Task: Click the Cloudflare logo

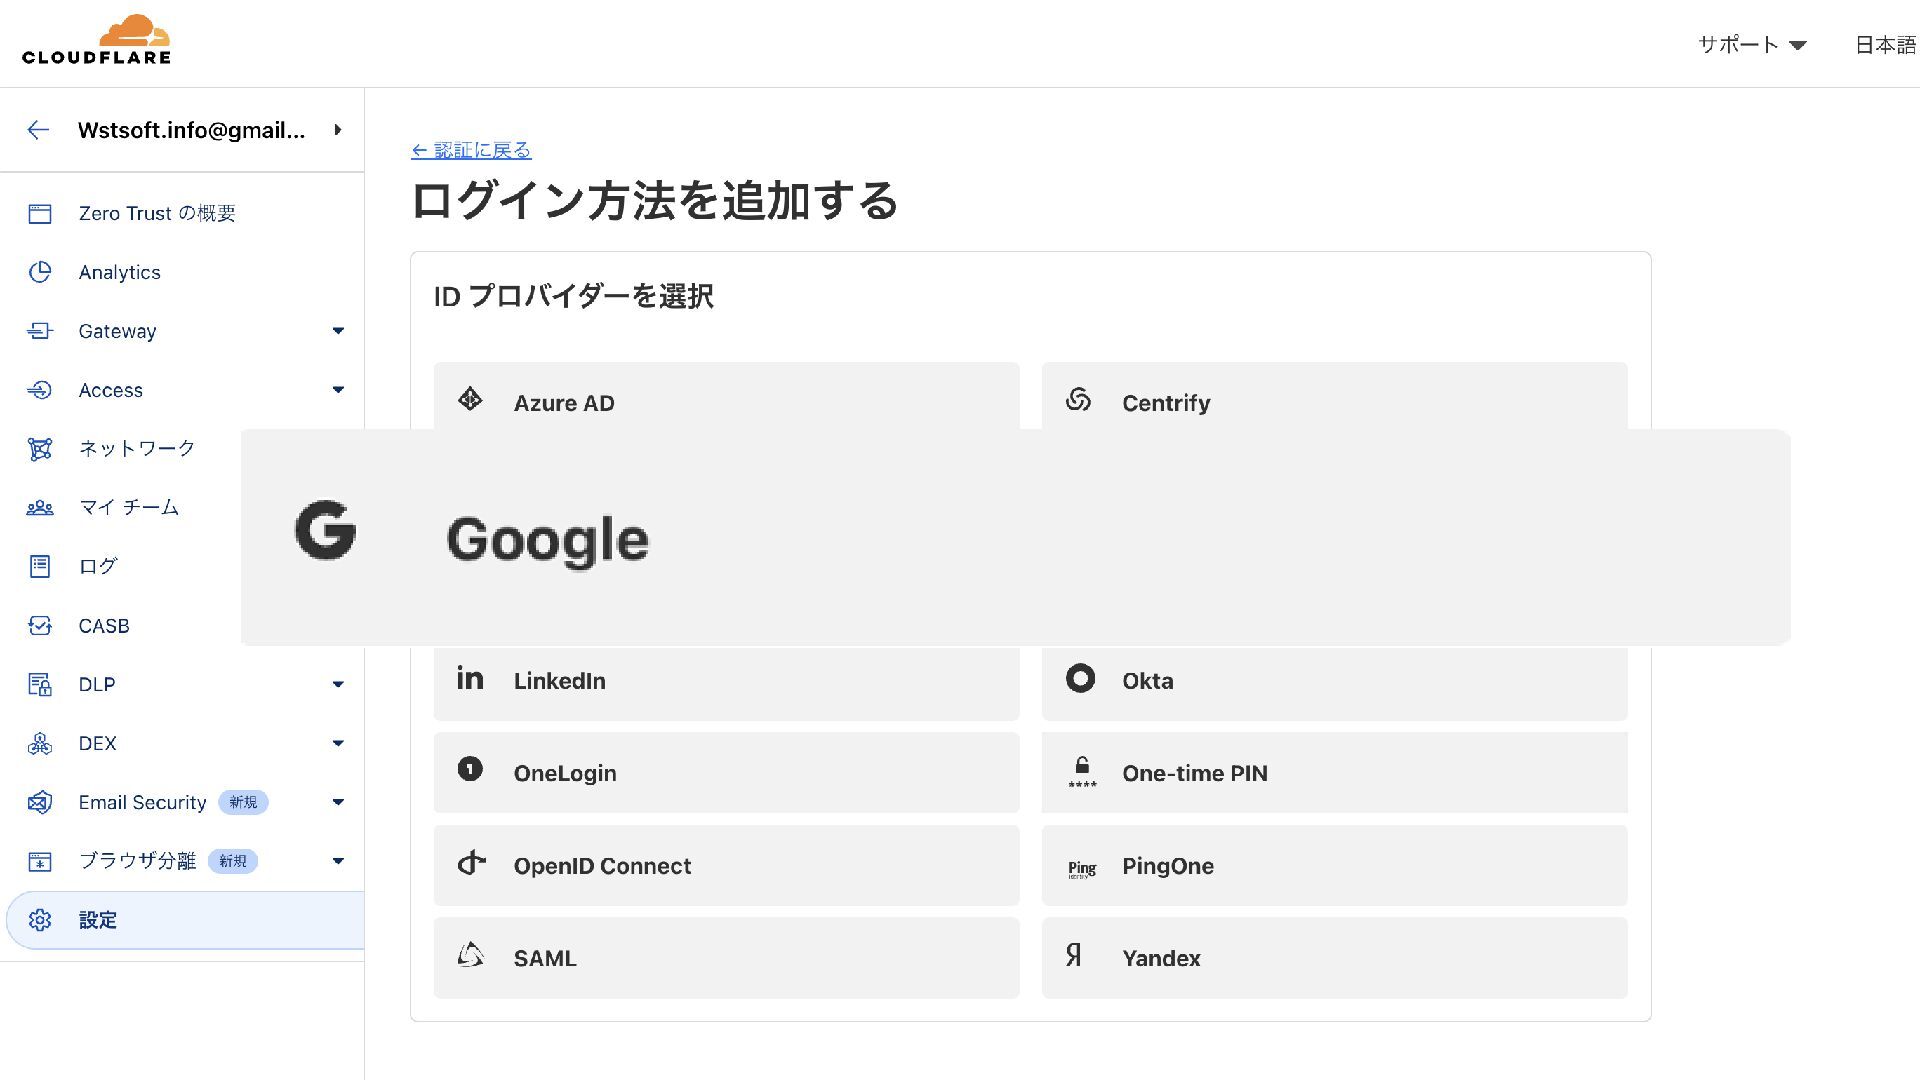Action: [97, 40]
